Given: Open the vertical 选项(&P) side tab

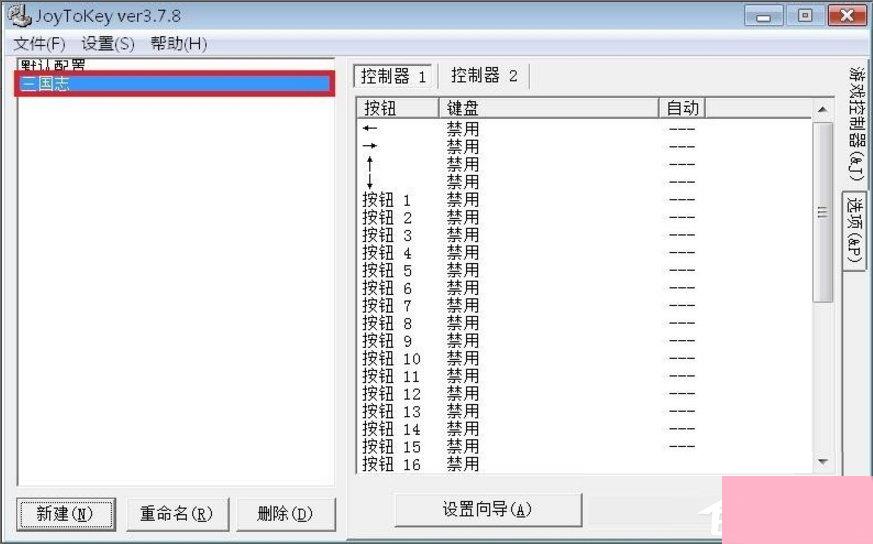Looking at the screenshot, I should (855, 231).
